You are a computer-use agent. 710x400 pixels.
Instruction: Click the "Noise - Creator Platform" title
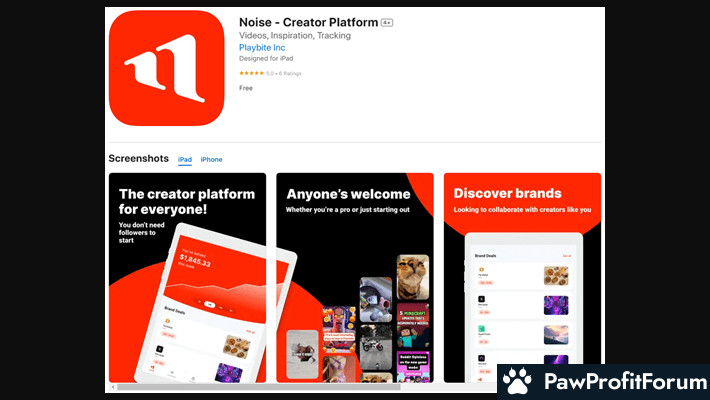click(308, 22)
